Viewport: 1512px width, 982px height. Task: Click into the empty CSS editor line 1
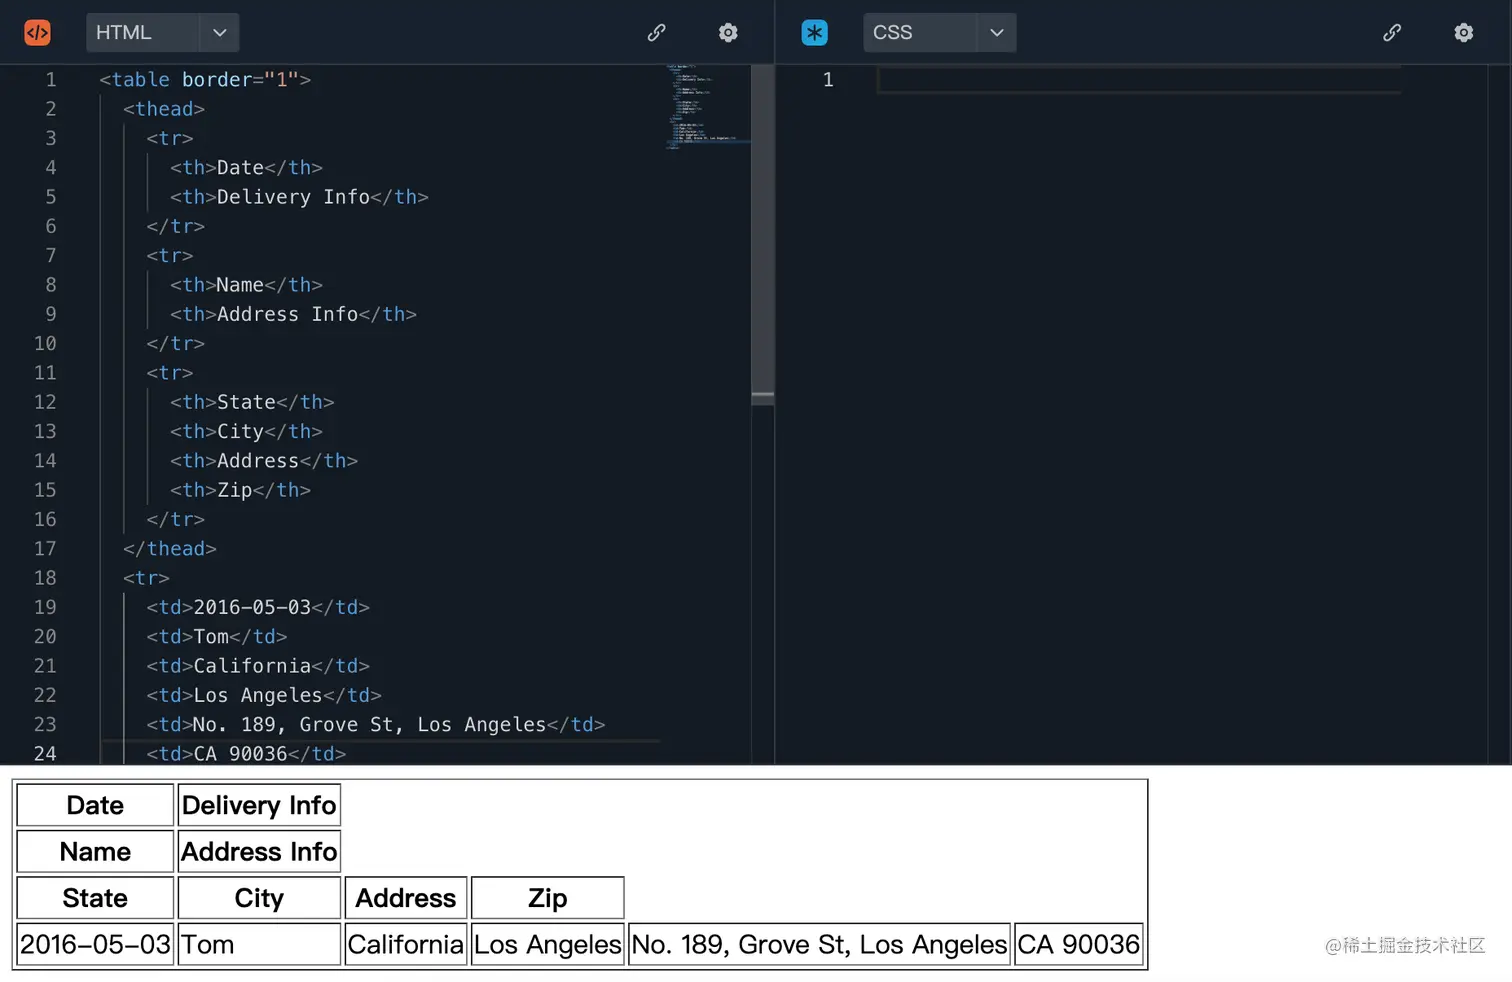(x=1139, y=79)
